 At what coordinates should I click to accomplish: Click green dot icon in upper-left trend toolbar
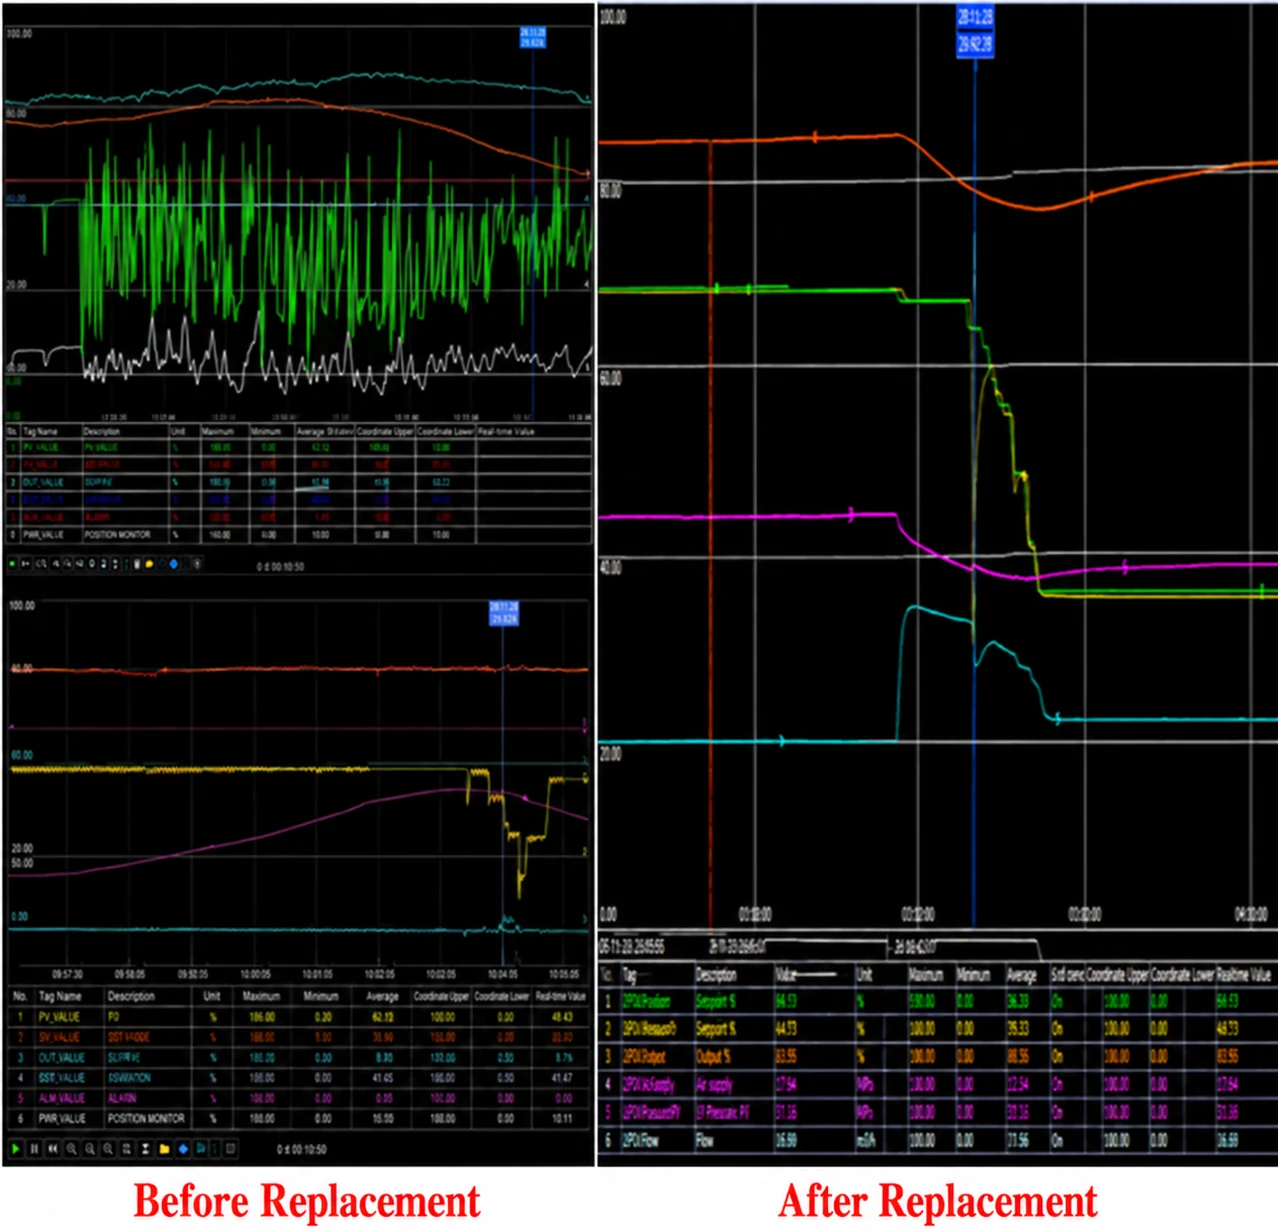12,564
